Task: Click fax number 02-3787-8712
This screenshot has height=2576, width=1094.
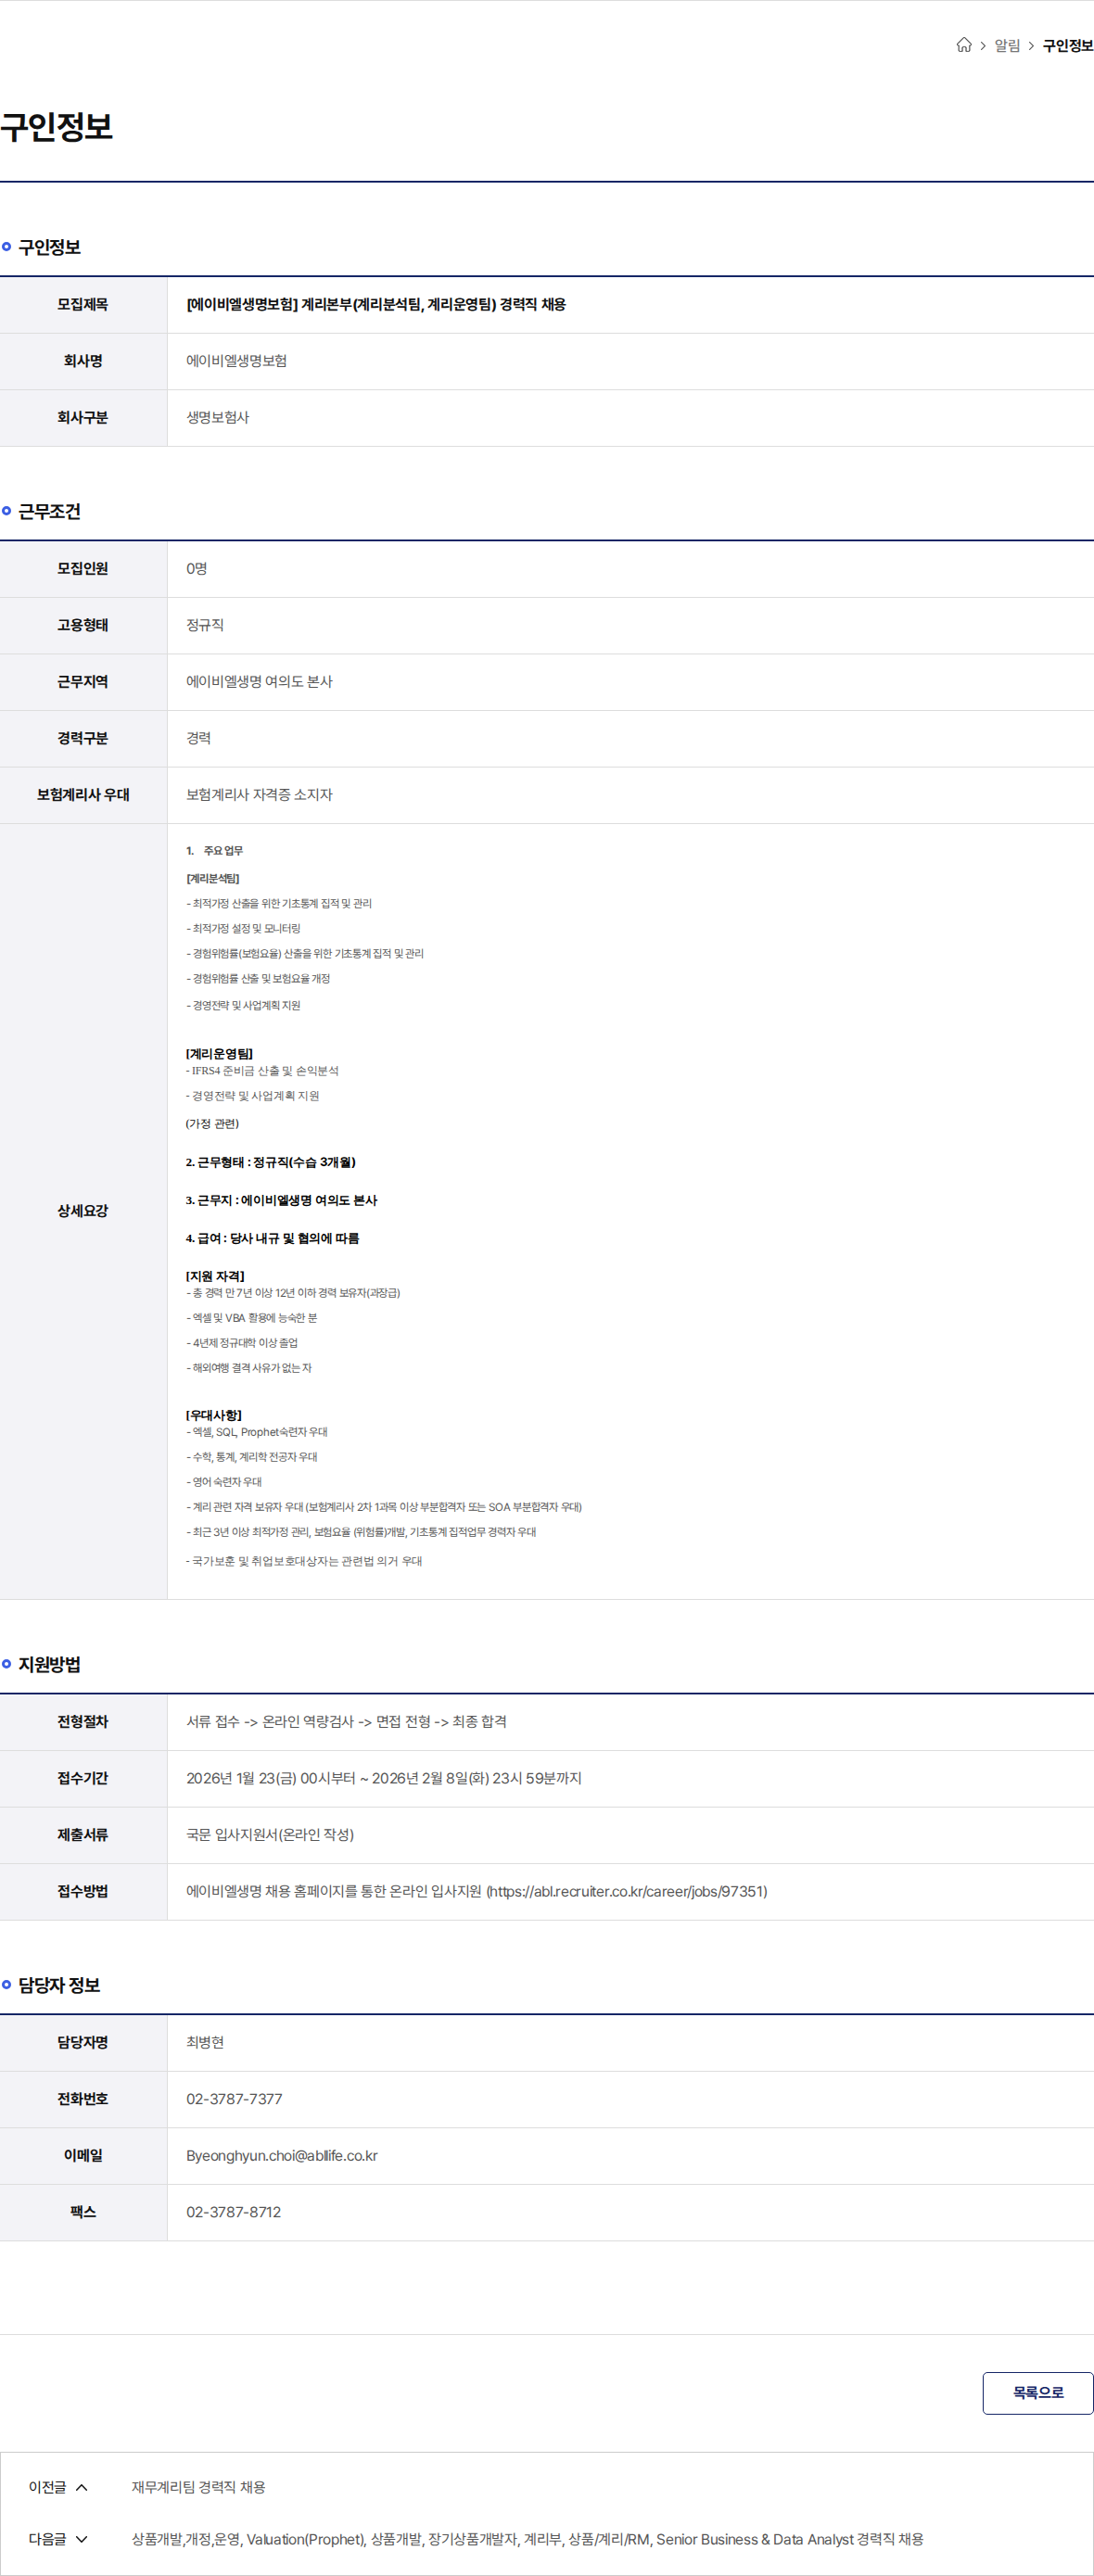Action: 233,2212
